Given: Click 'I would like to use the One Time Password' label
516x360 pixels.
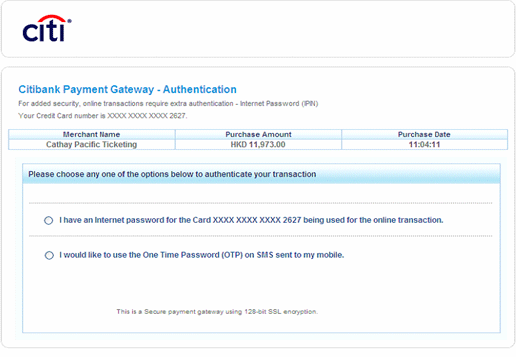Looking at the screenshot, I should point(202,255).
